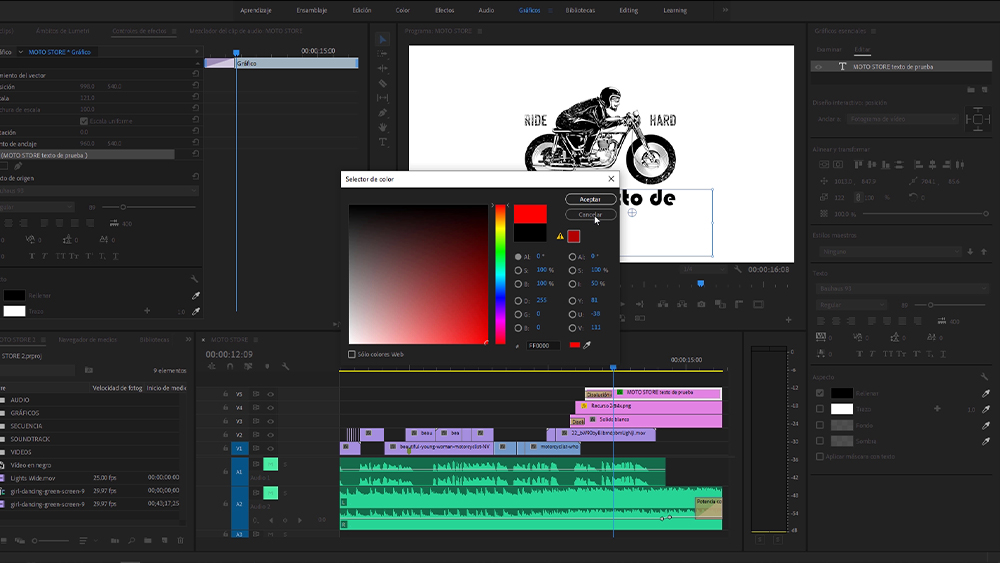The image size is (1000, 563).
Task: Open workspace overflow chevrons
Action: (x=725, y=10)
